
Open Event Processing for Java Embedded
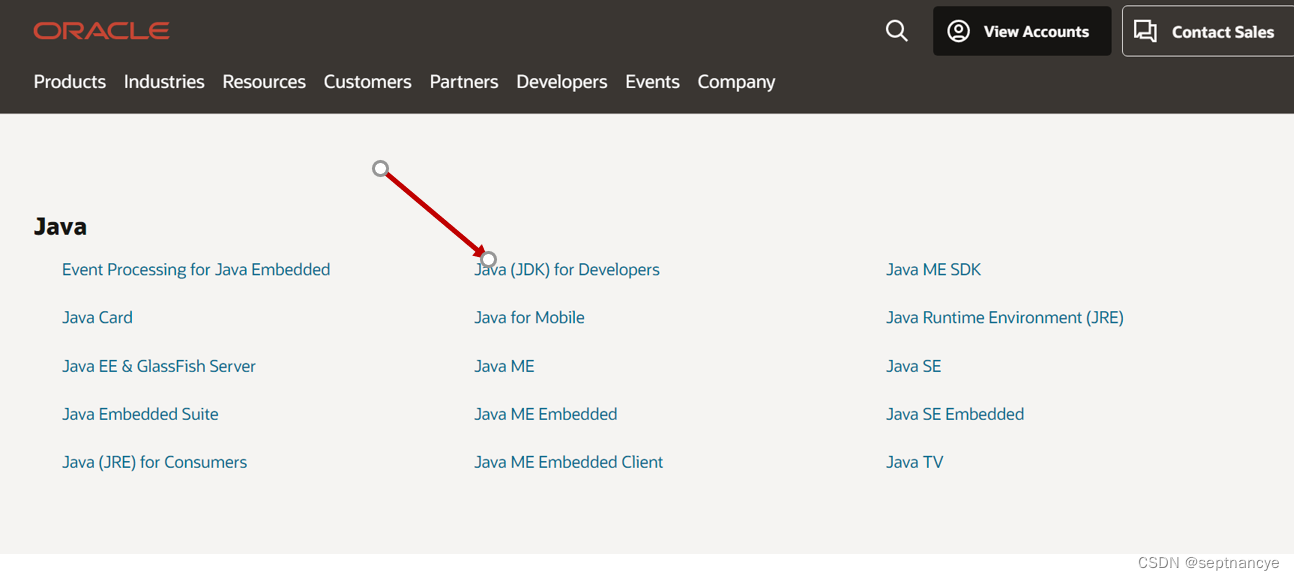(196, 269)
